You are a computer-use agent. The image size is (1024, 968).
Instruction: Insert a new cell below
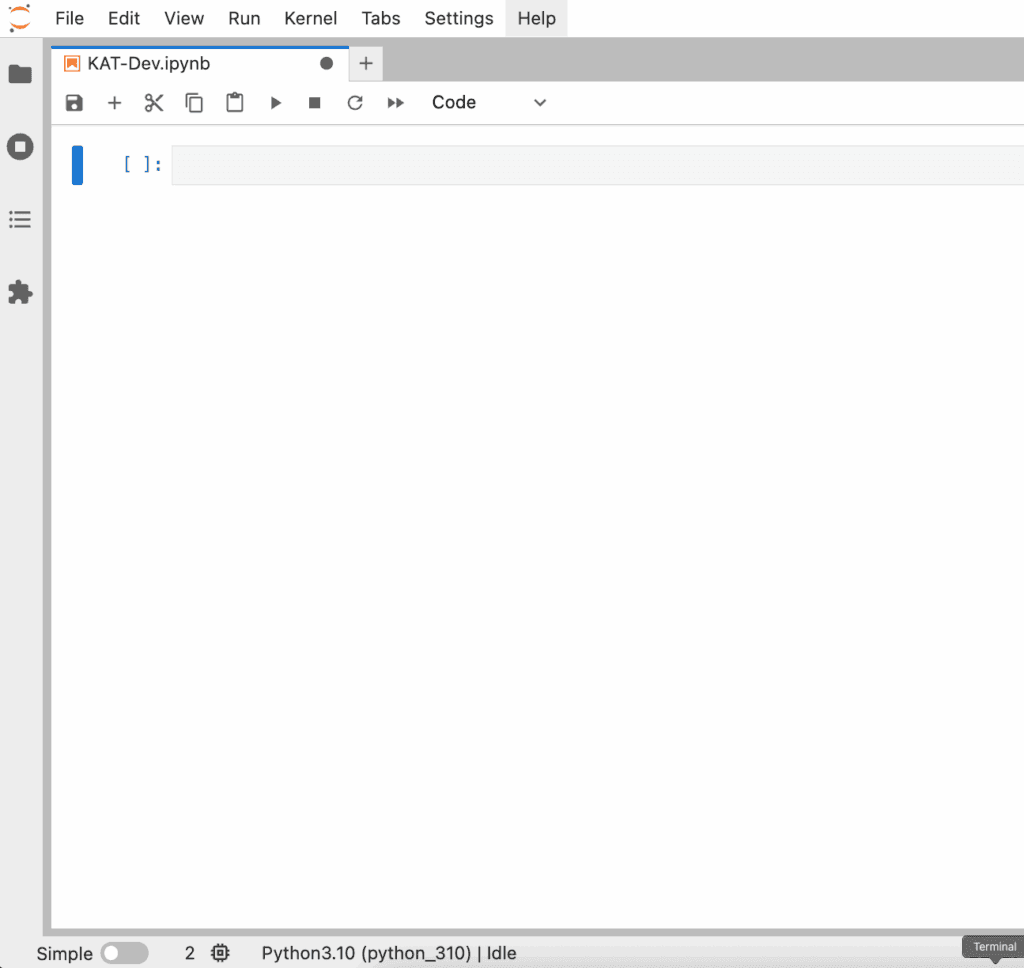pos(114,103)
